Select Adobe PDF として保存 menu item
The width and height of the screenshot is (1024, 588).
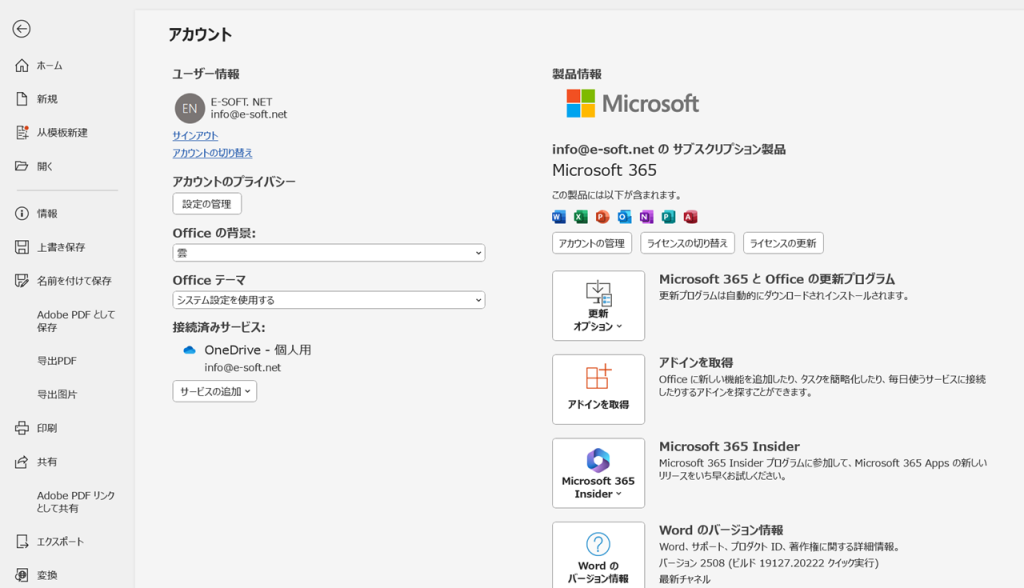[x=76, y=321]
